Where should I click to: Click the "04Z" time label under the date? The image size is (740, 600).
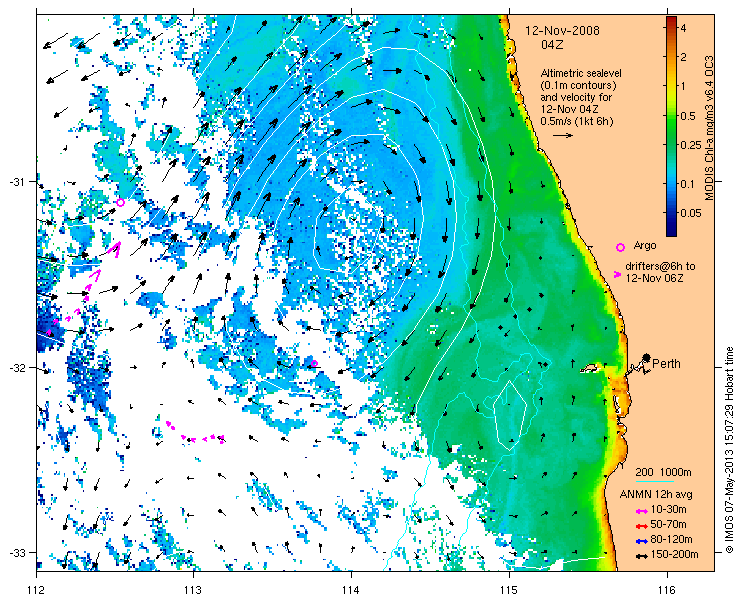tap(552, 45)
